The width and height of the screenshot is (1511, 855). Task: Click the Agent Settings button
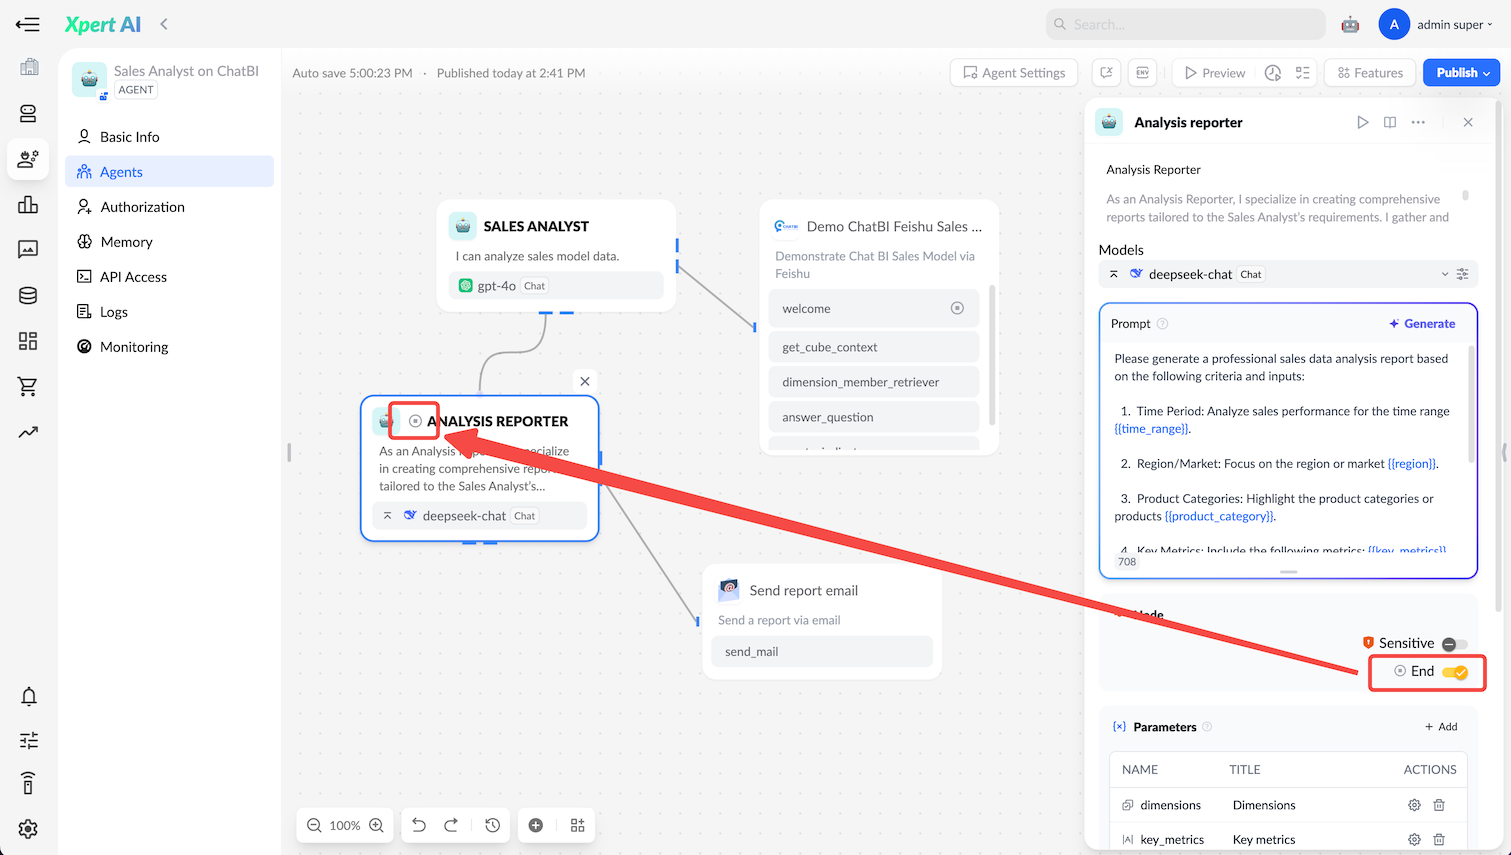[1014, 73]
